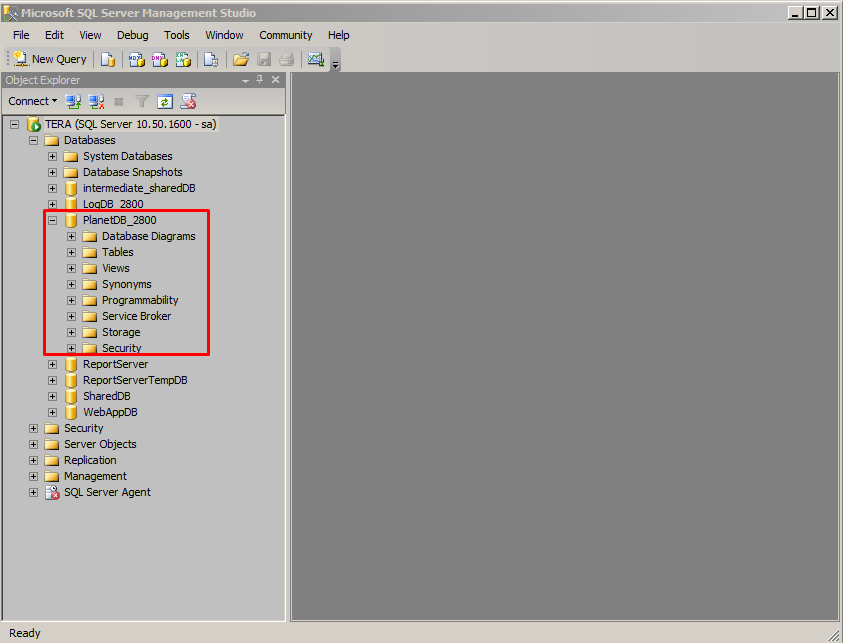Screen dimensions: 843x643
Task: Click the script-with-red-X icon in Object Explorer toolbar
Action: 188,101
